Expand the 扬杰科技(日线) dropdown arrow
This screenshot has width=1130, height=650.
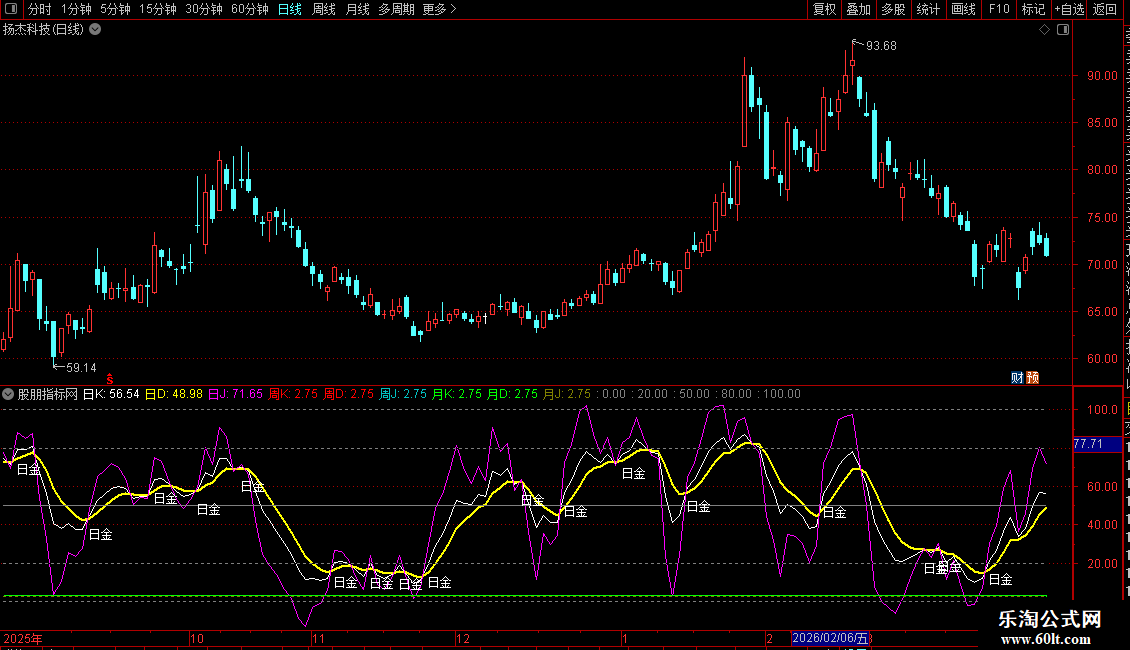click(x=95, y=29)
